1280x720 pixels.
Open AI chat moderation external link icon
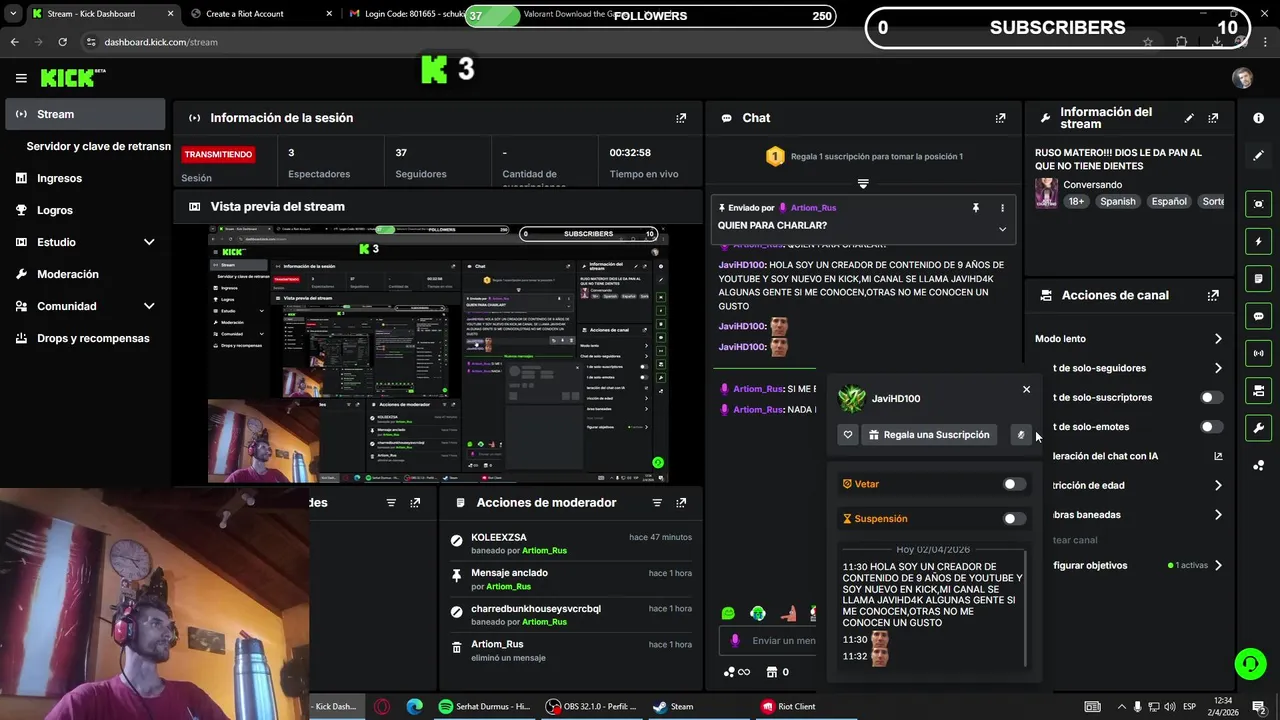pyautogui.click(x=1218, y=456)
